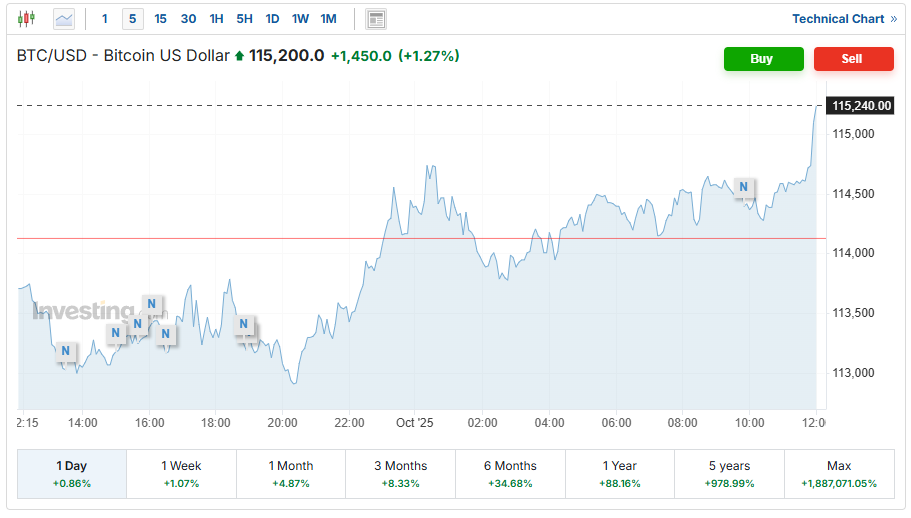Show the 6 Months performance tab

(x=510, y=474)
